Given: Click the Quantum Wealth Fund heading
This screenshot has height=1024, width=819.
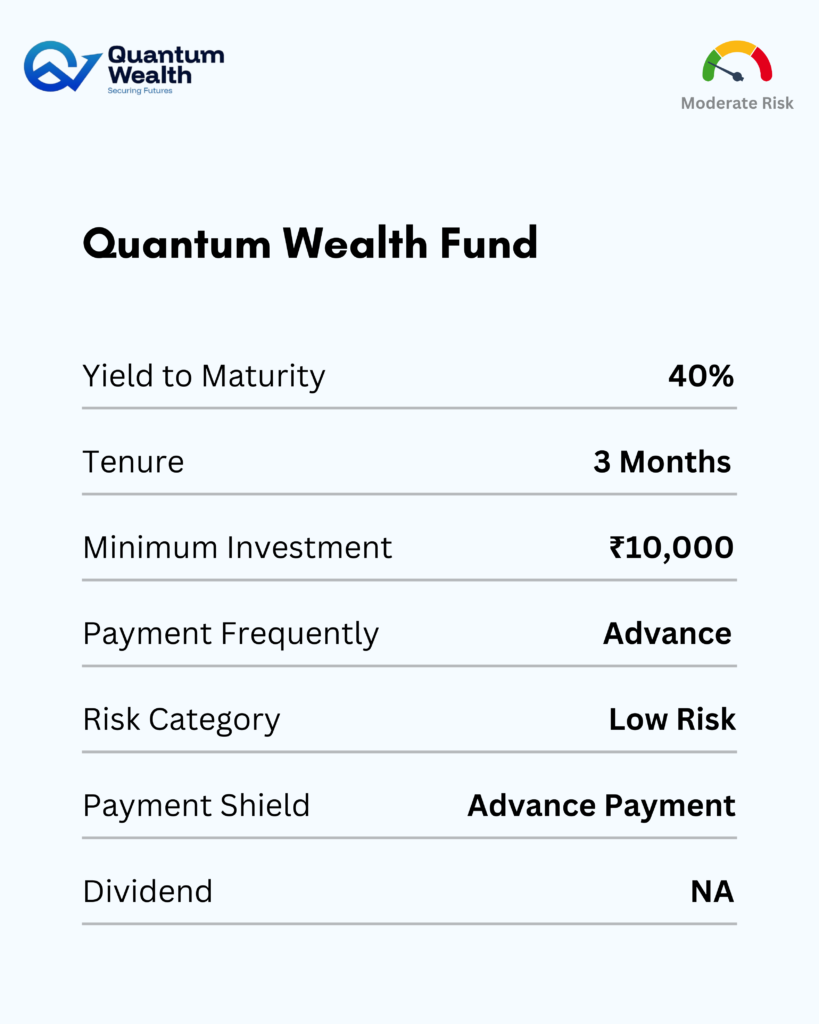Looking at the screenshot, I should point(310,244).
